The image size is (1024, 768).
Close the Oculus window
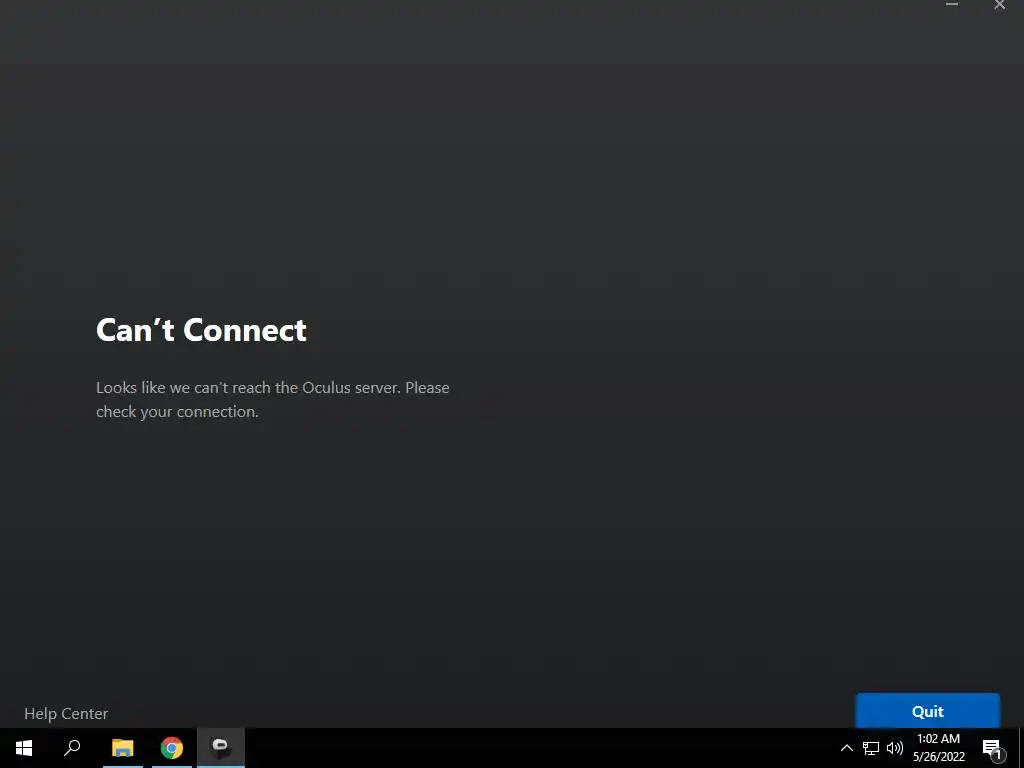click(999, 5)
